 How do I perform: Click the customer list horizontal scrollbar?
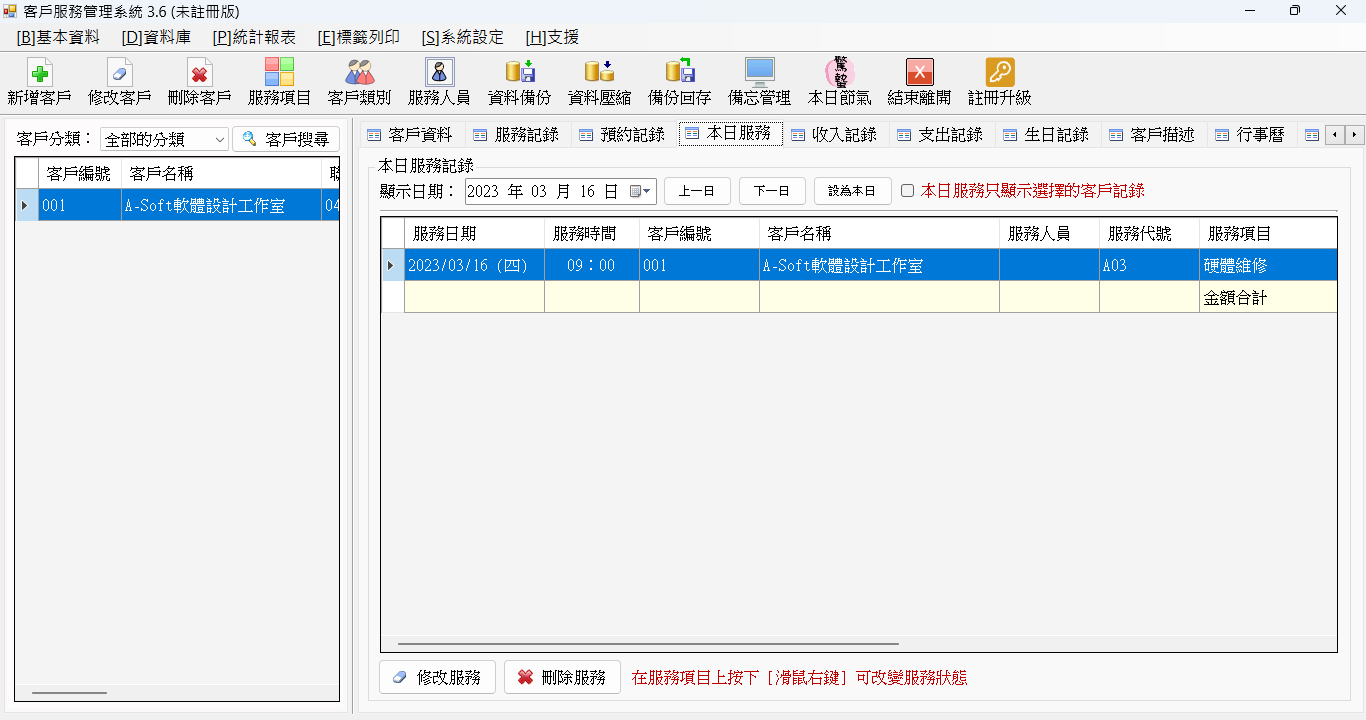[69, 693]
